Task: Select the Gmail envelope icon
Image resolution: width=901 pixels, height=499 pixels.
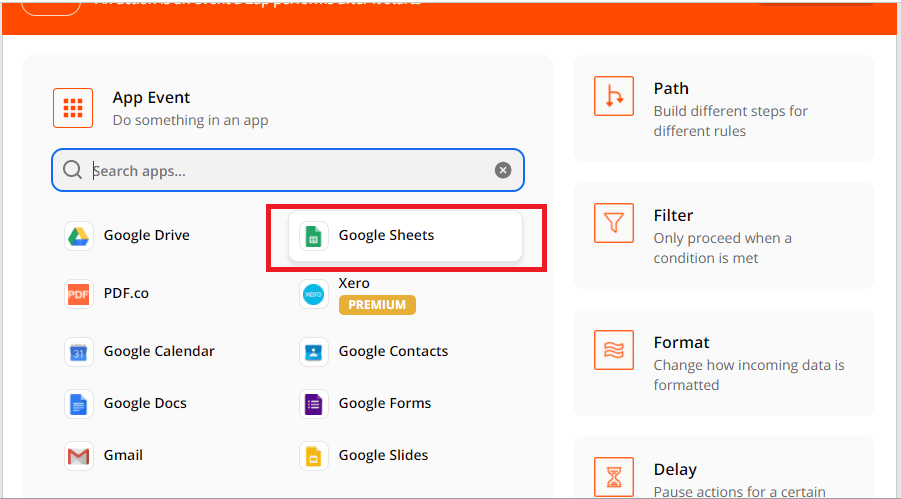Action: point(79,456)
